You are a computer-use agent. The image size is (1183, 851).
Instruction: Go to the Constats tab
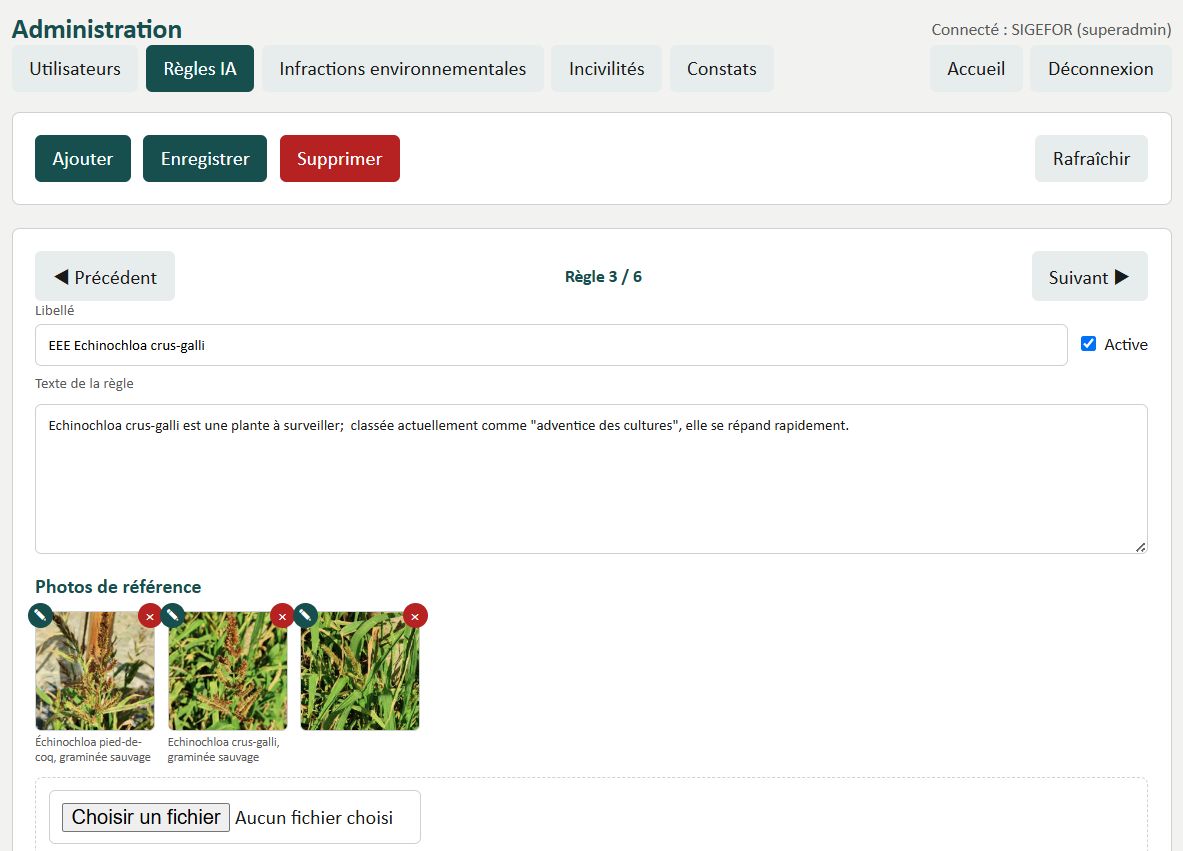[721, 69]
